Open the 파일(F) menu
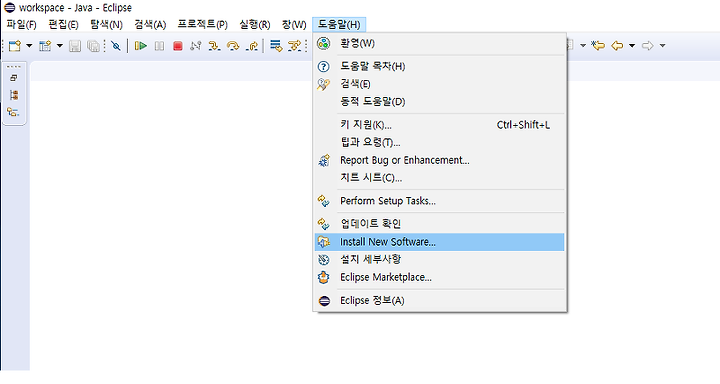Image resolution: width=720 pixels, height=384 pixels. pos(22,24)
